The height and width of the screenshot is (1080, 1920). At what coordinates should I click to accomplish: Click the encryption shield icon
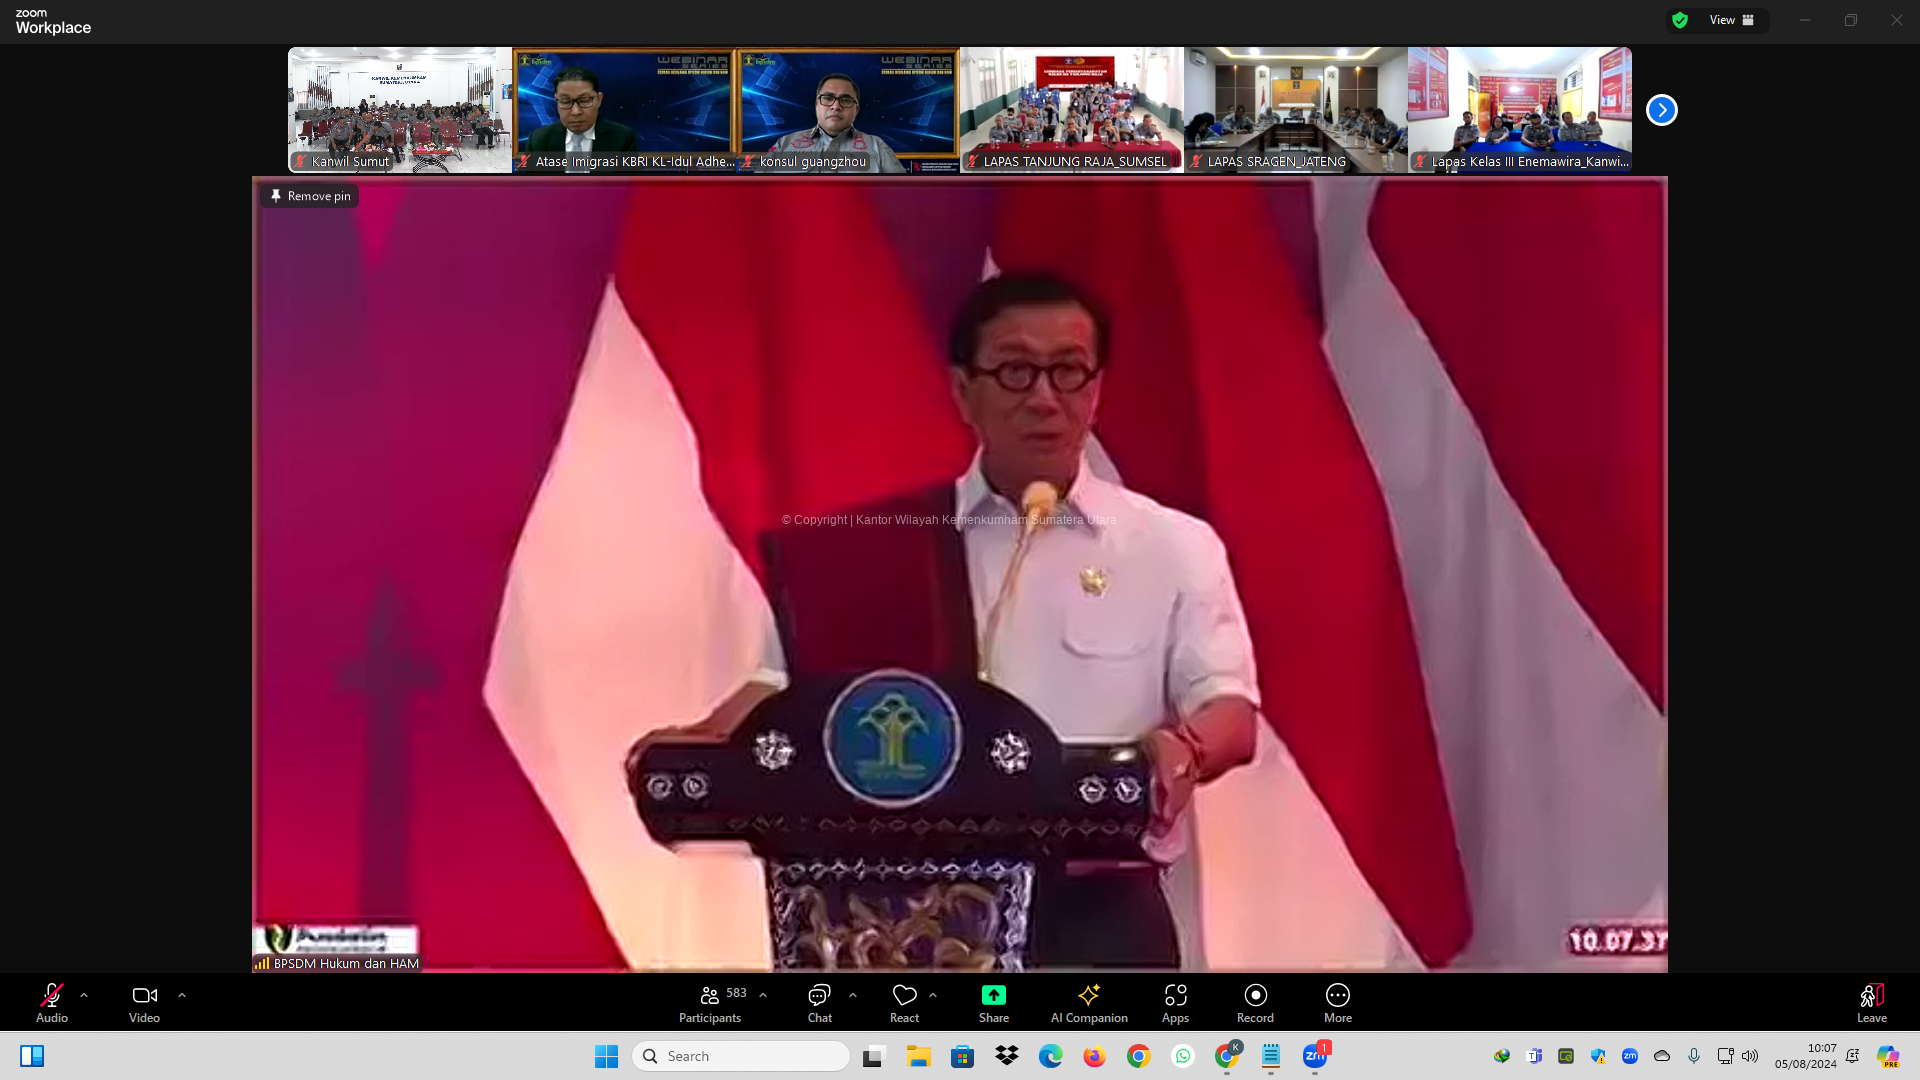1680,20
